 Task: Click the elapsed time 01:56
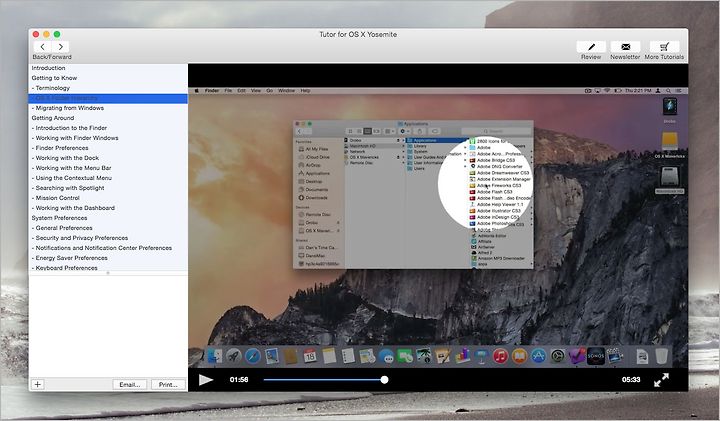(x=239, y=380)
